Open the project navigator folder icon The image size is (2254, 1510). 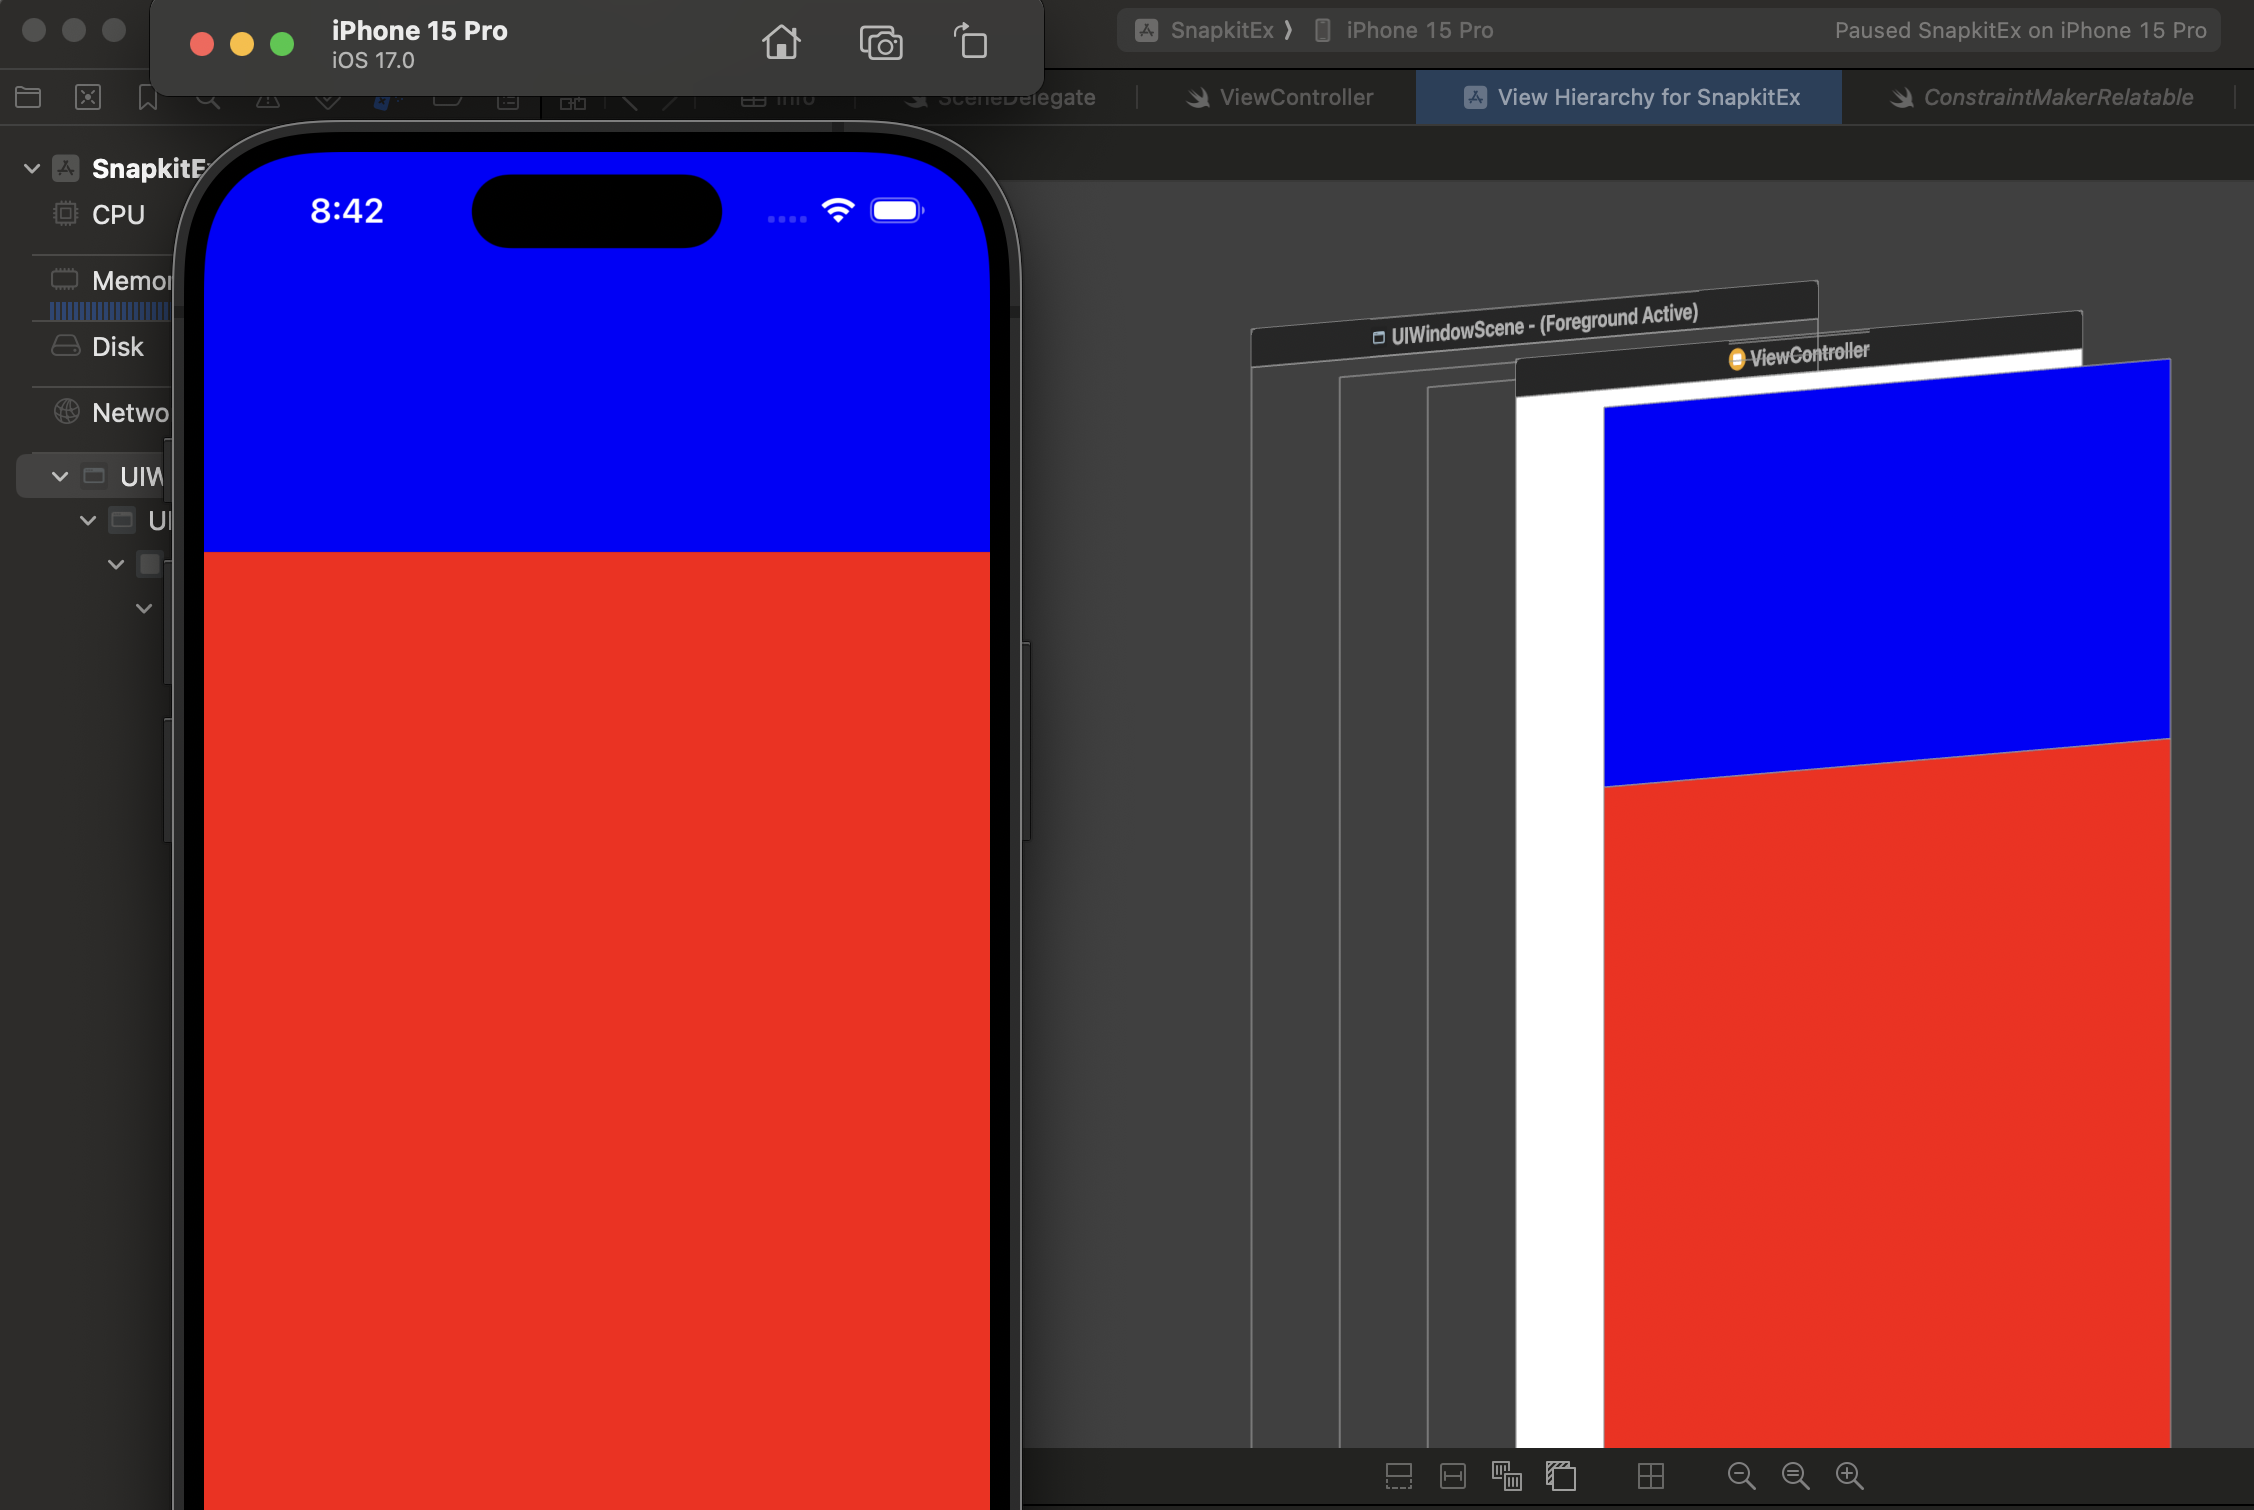(x=28, y=98)
